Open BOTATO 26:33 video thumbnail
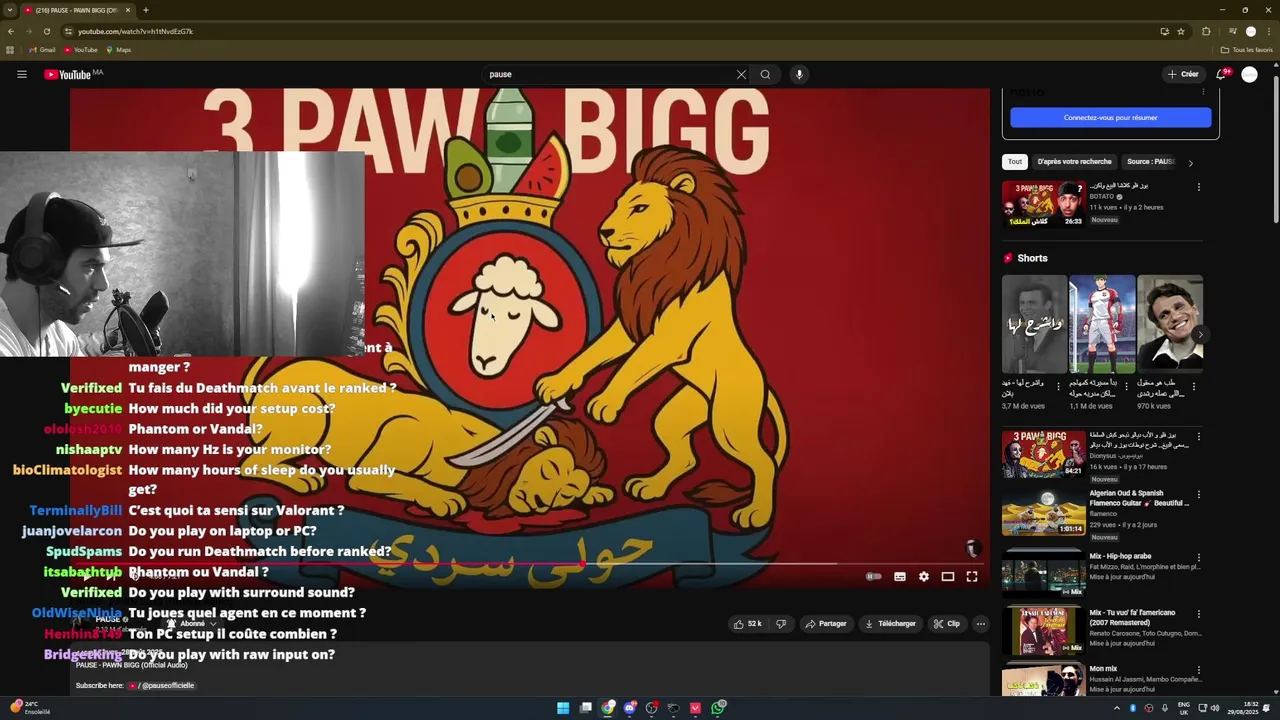Image resolution: width=1280 pixels, height=720 pixels. 1043,204
